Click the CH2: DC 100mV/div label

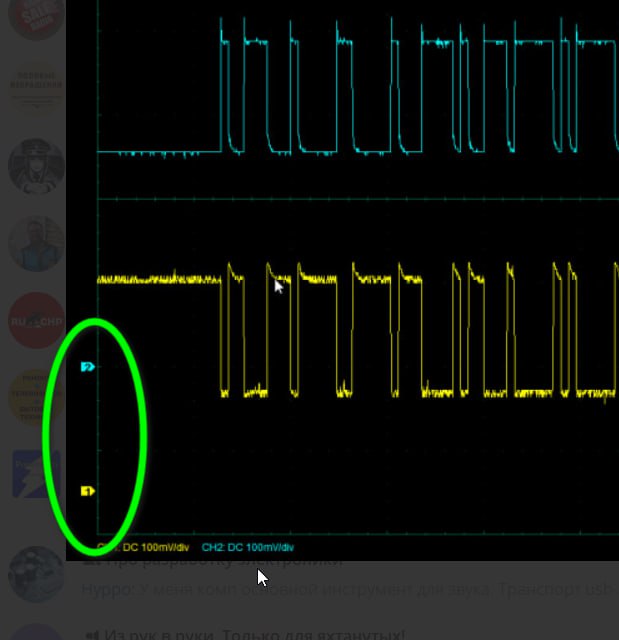[x=248, y=547]
